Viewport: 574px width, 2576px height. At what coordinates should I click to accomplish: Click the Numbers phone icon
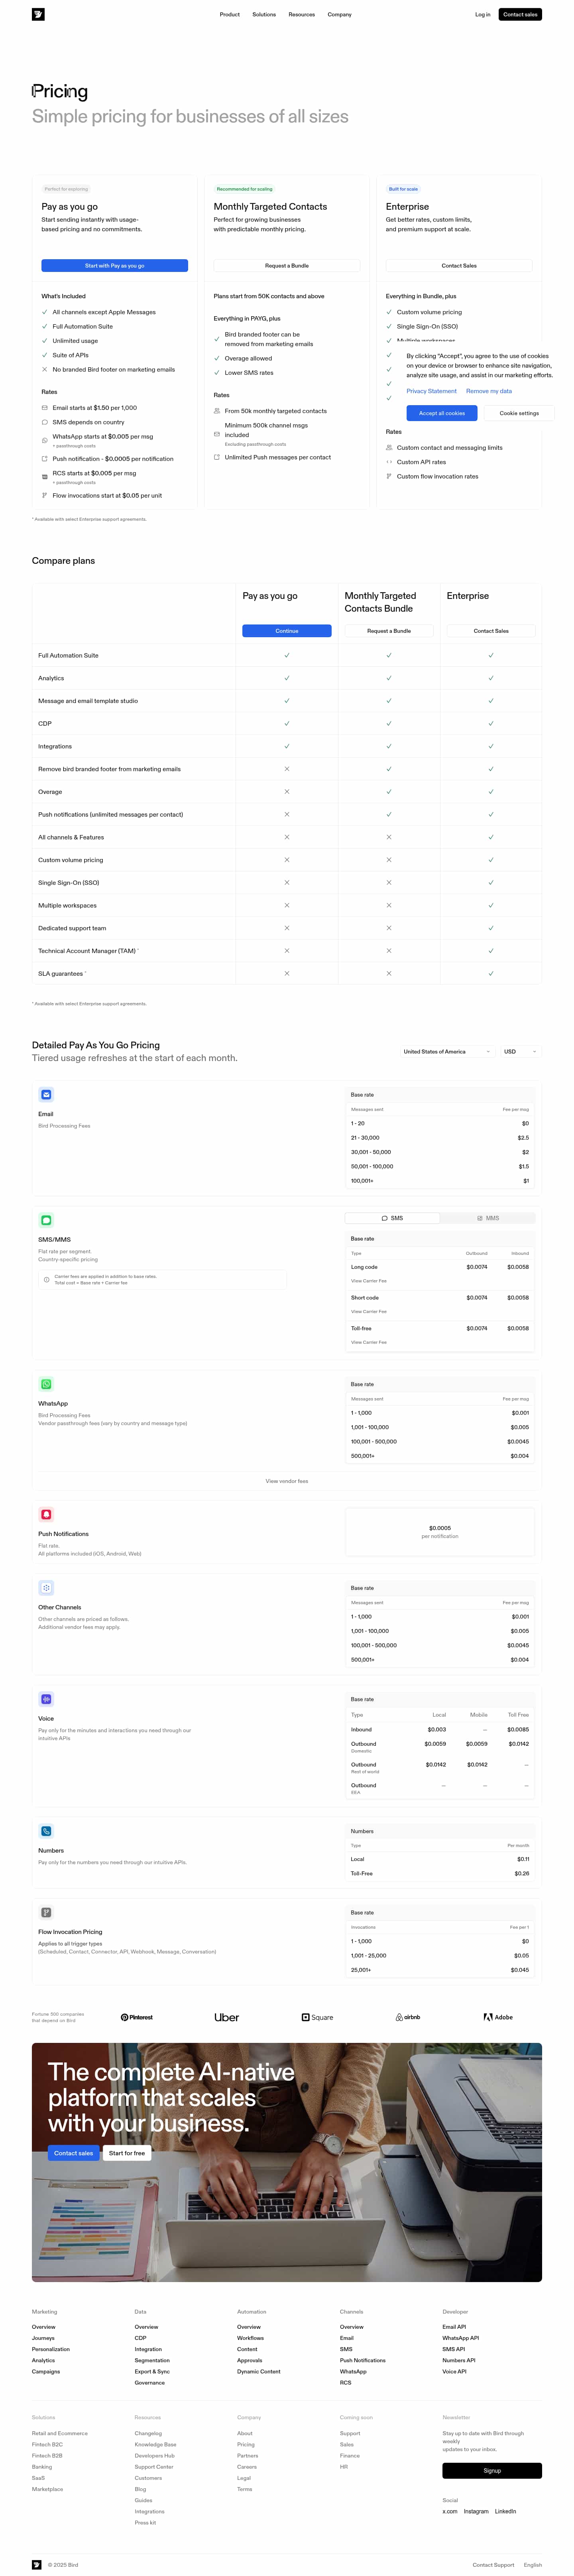[x=46, y=1831]
